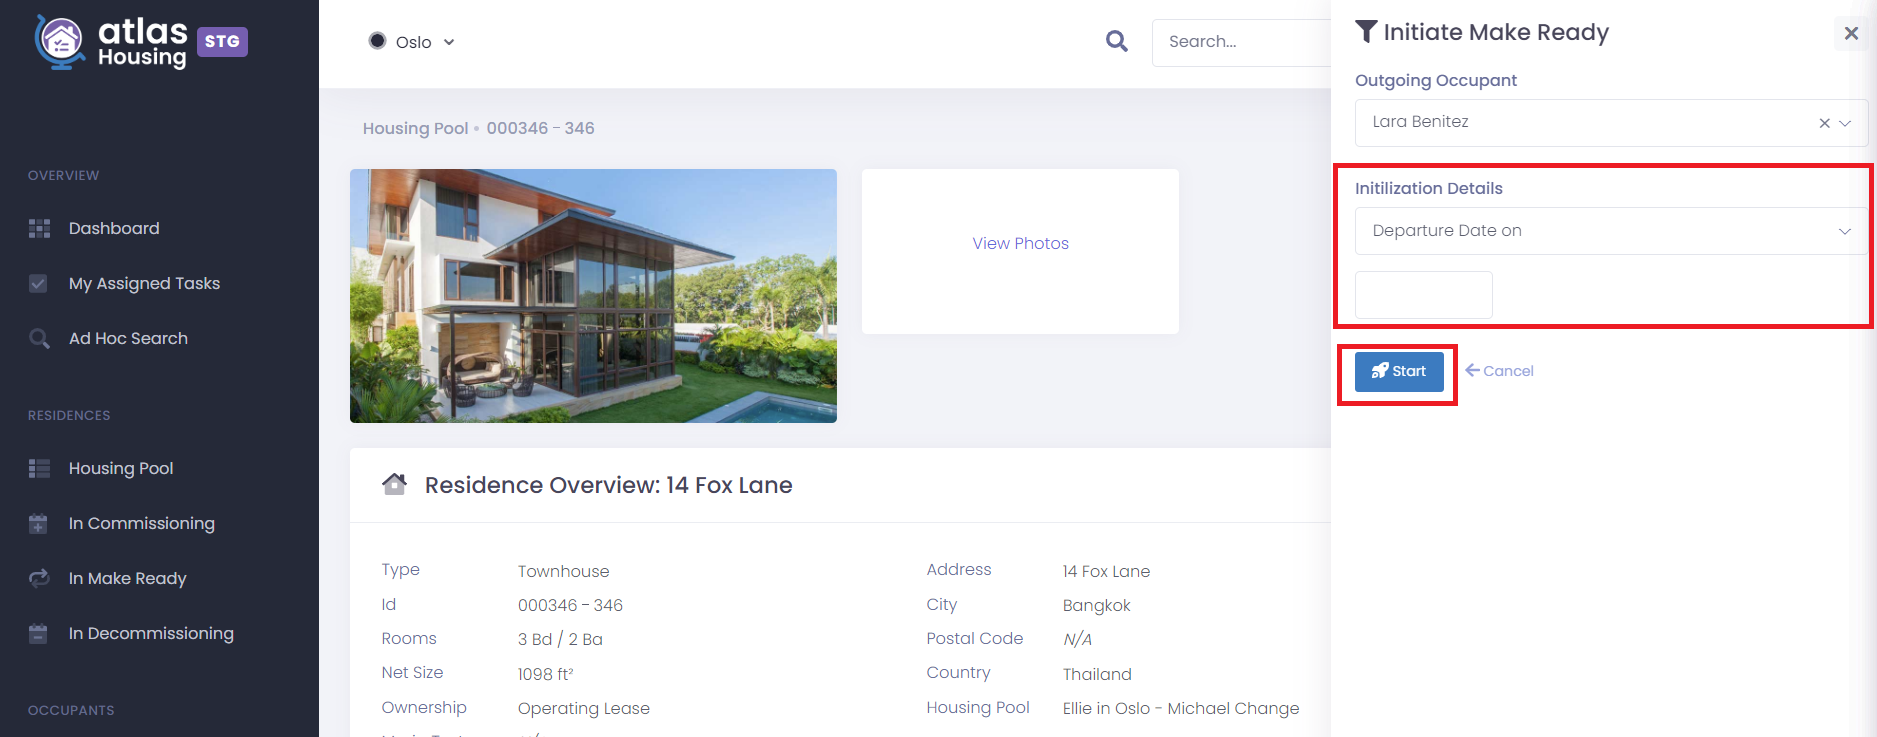Screen dimensions: 1877x737
Task: Click the In Decommissioning calendar icon
Action: pyautogui.click(x=38, y=634)
